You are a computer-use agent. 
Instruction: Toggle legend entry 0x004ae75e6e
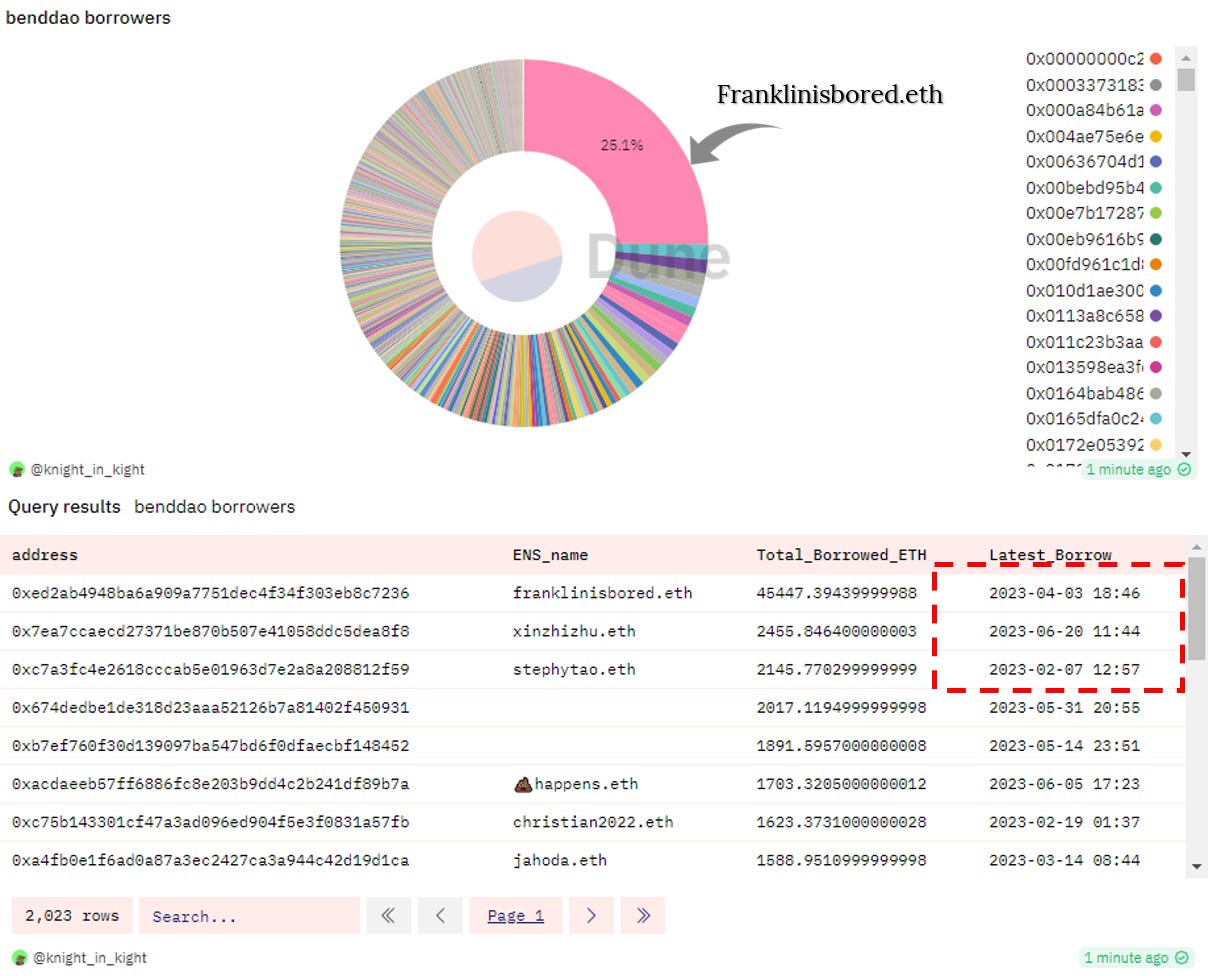(x=1092, y=136)
